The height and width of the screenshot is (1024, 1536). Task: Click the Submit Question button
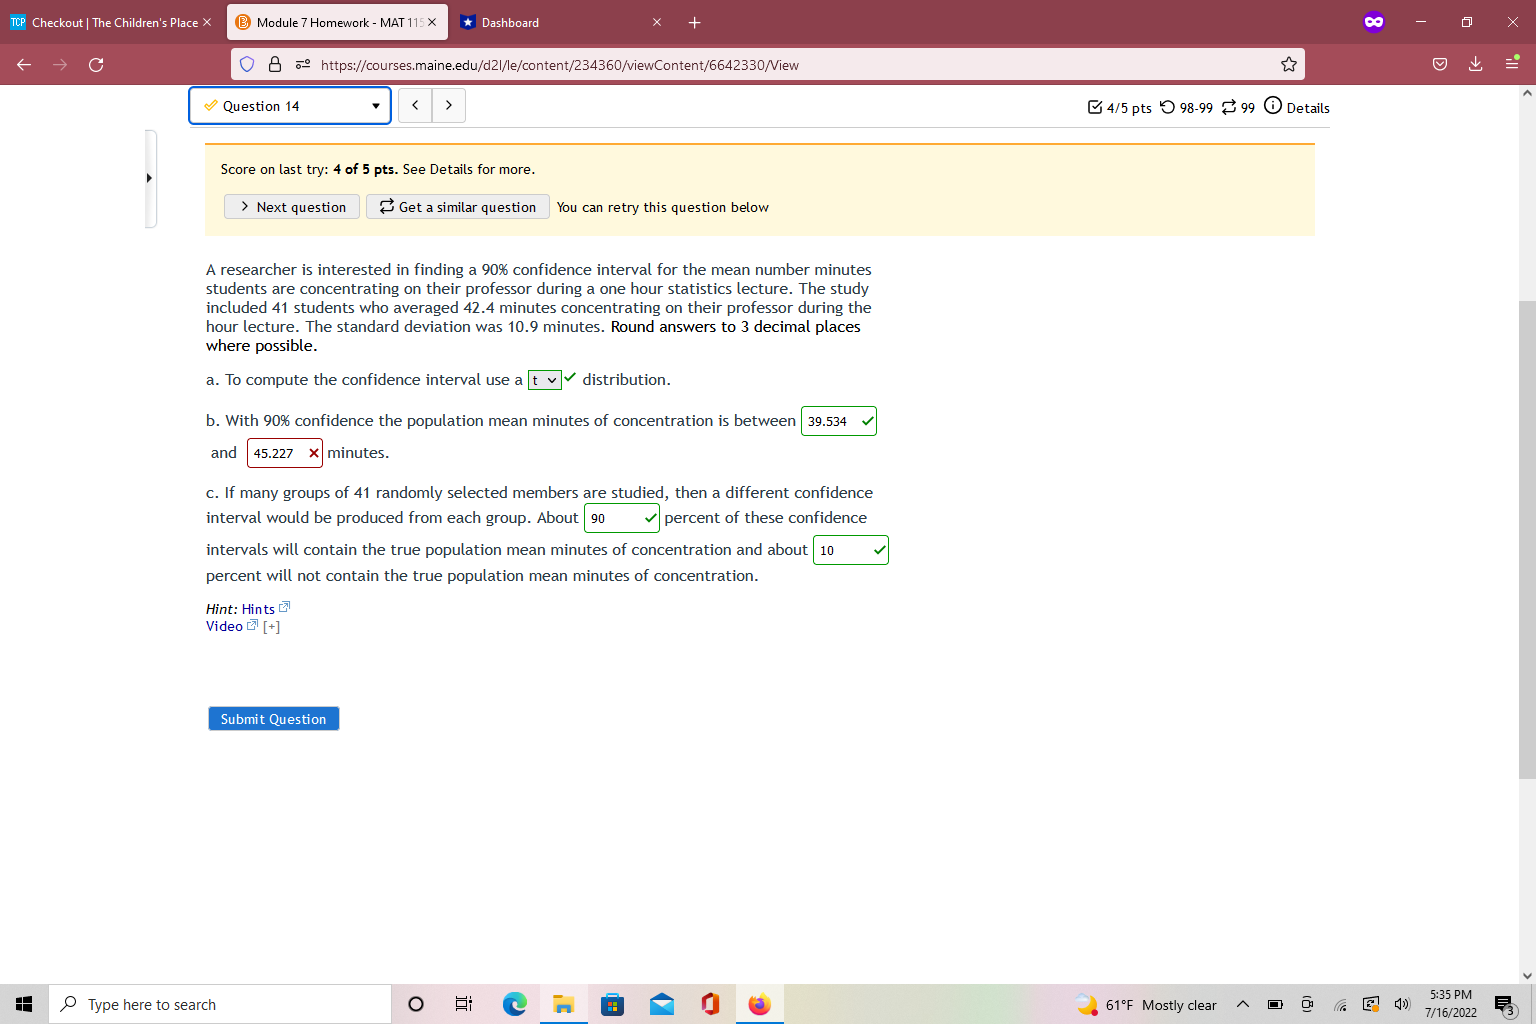(273, 718)
